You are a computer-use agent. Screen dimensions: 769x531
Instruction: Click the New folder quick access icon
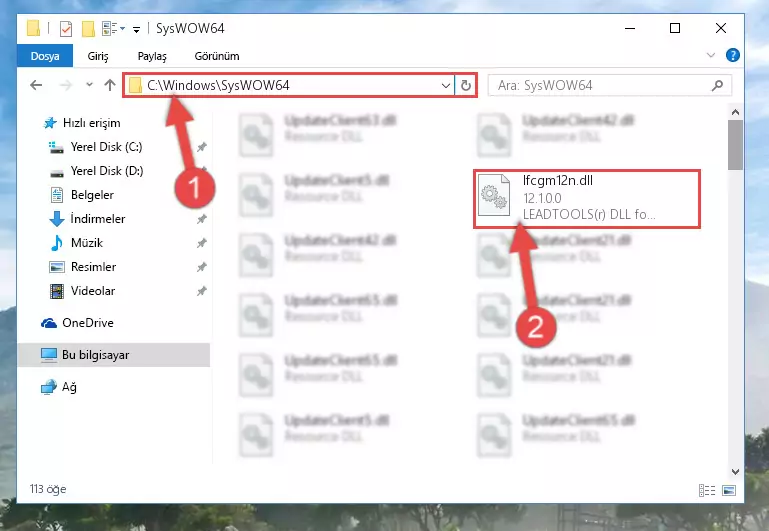[x=88, y=29]
